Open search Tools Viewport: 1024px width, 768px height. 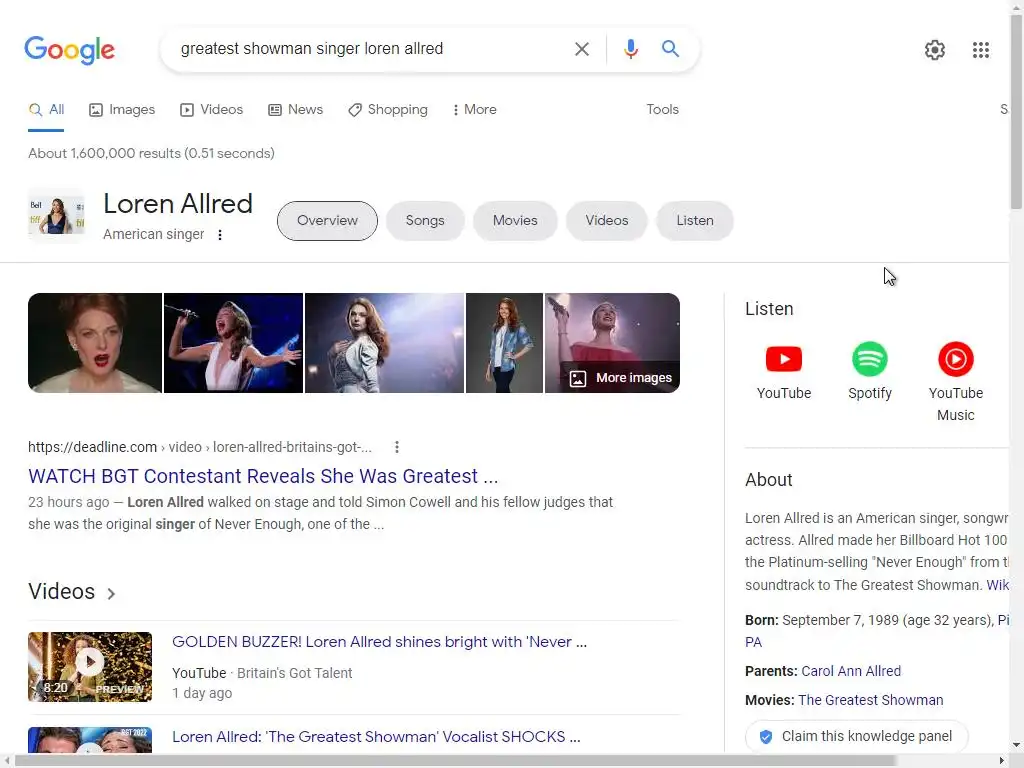pyautogui.click(x=662, y=110)
